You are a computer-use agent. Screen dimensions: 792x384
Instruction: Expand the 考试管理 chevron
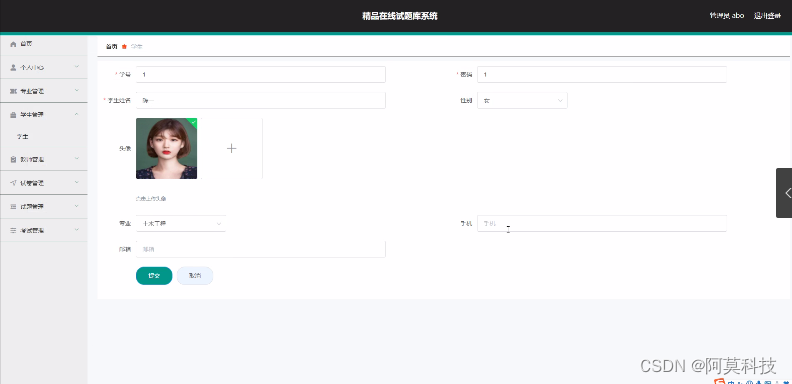coord(77,230)
